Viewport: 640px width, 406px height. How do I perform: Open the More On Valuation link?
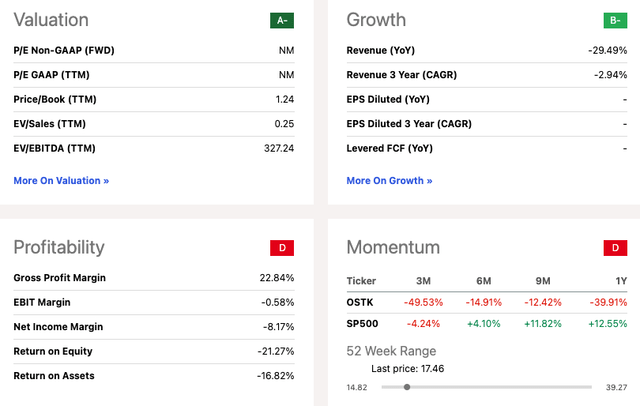click(x=61, y=181)
